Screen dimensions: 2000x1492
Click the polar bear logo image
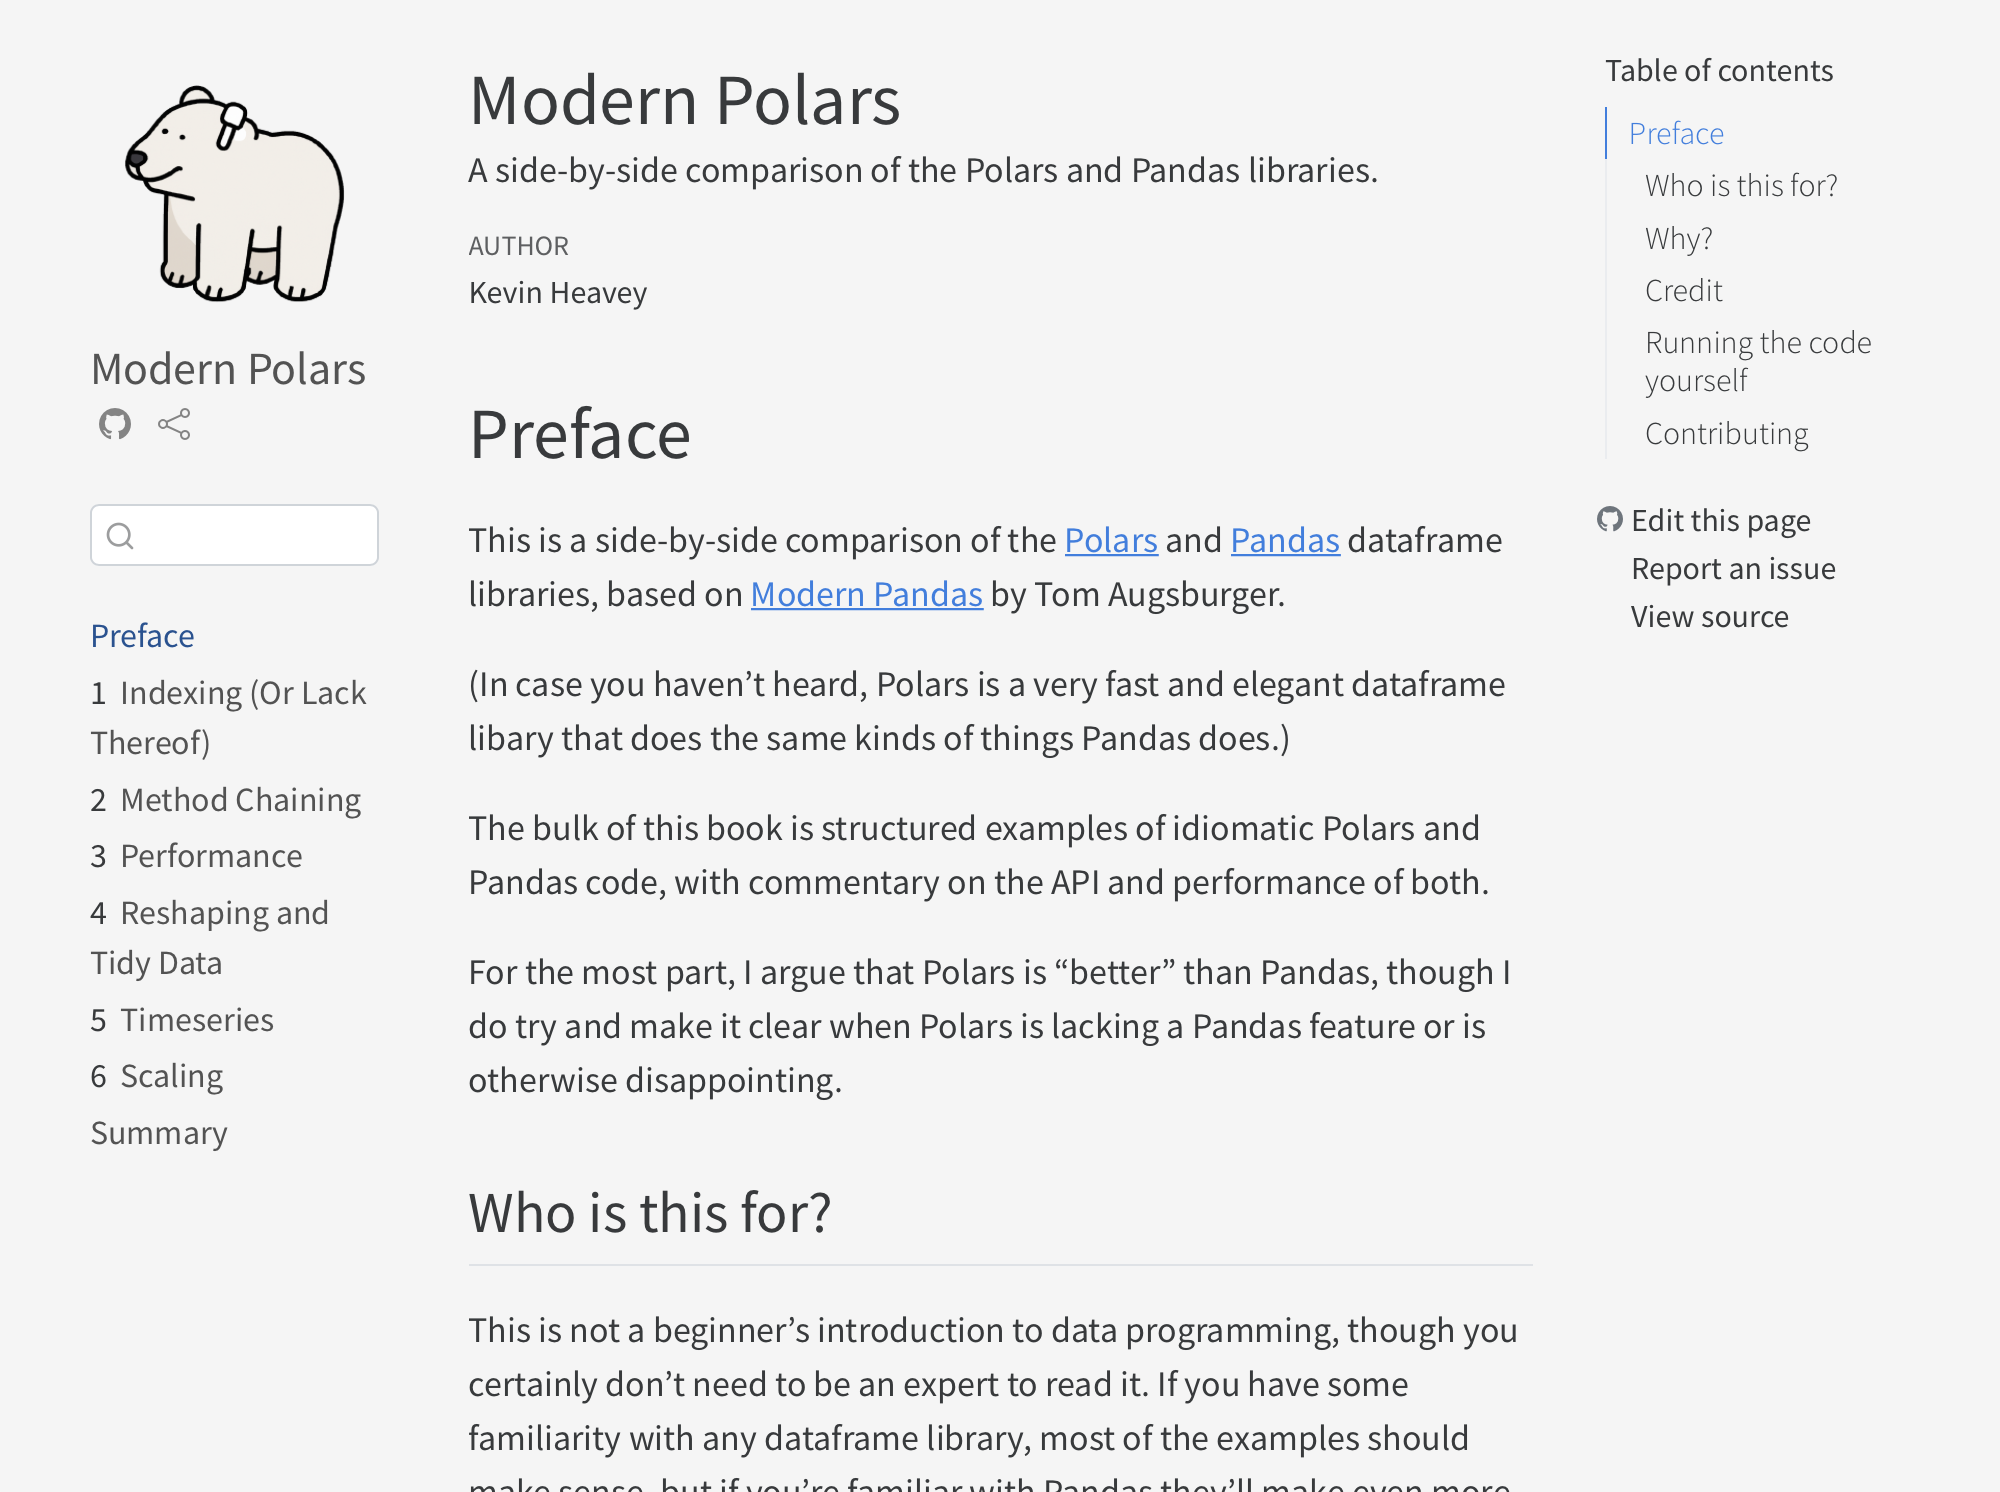pyautogui.click(x=234, y=194)
